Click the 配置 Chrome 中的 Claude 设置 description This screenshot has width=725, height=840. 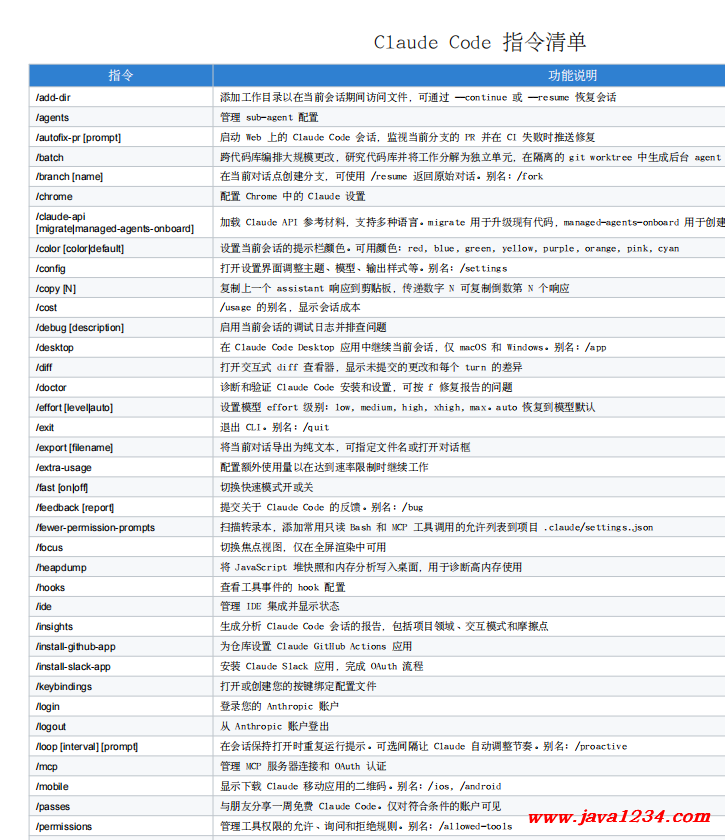pyautogui.click(x=293, y=197)
